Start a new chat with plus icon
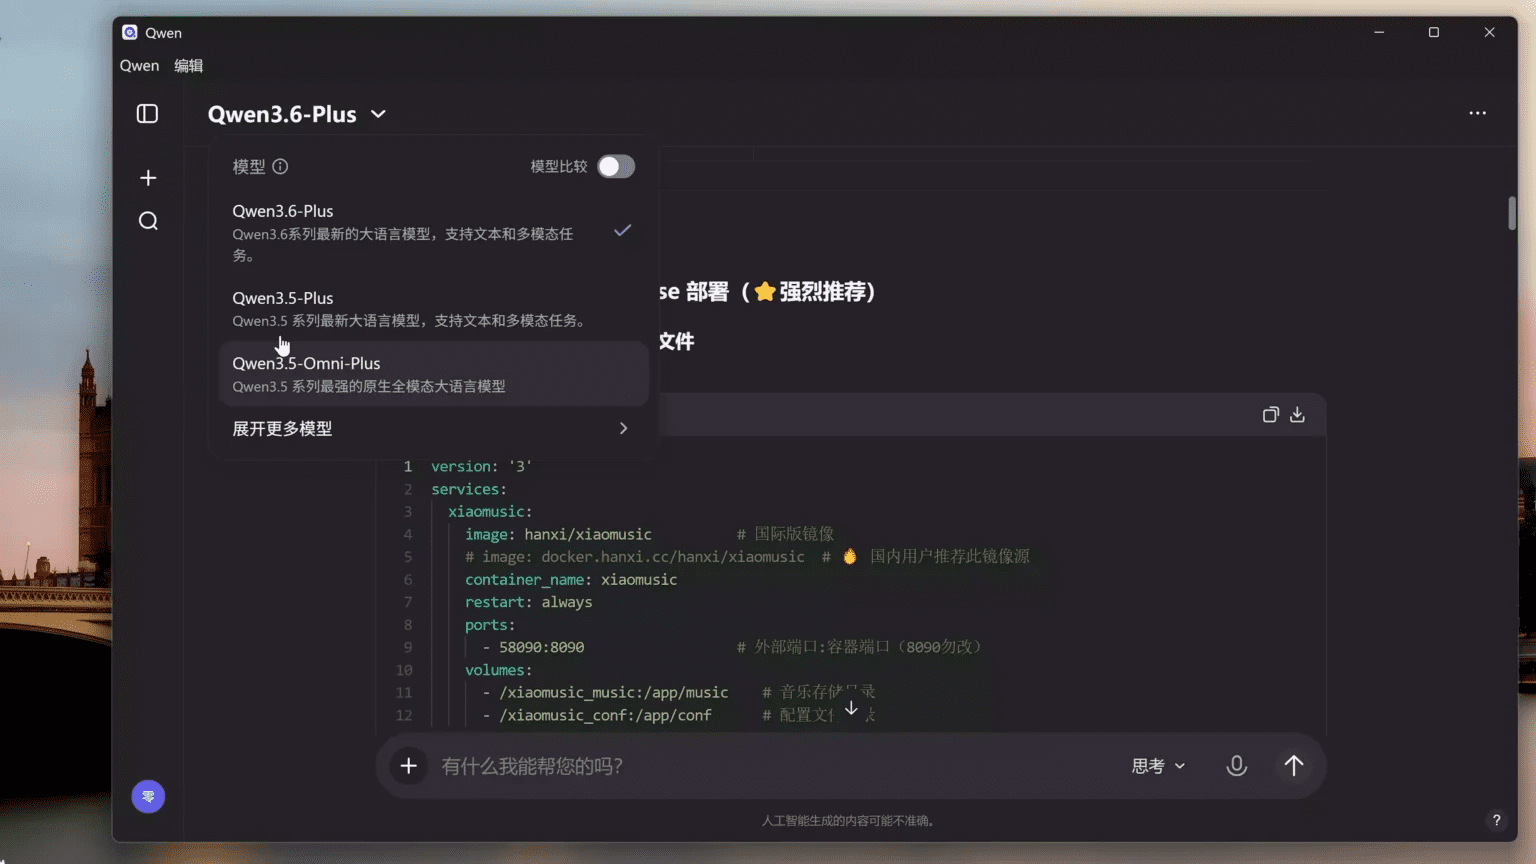 148,178
